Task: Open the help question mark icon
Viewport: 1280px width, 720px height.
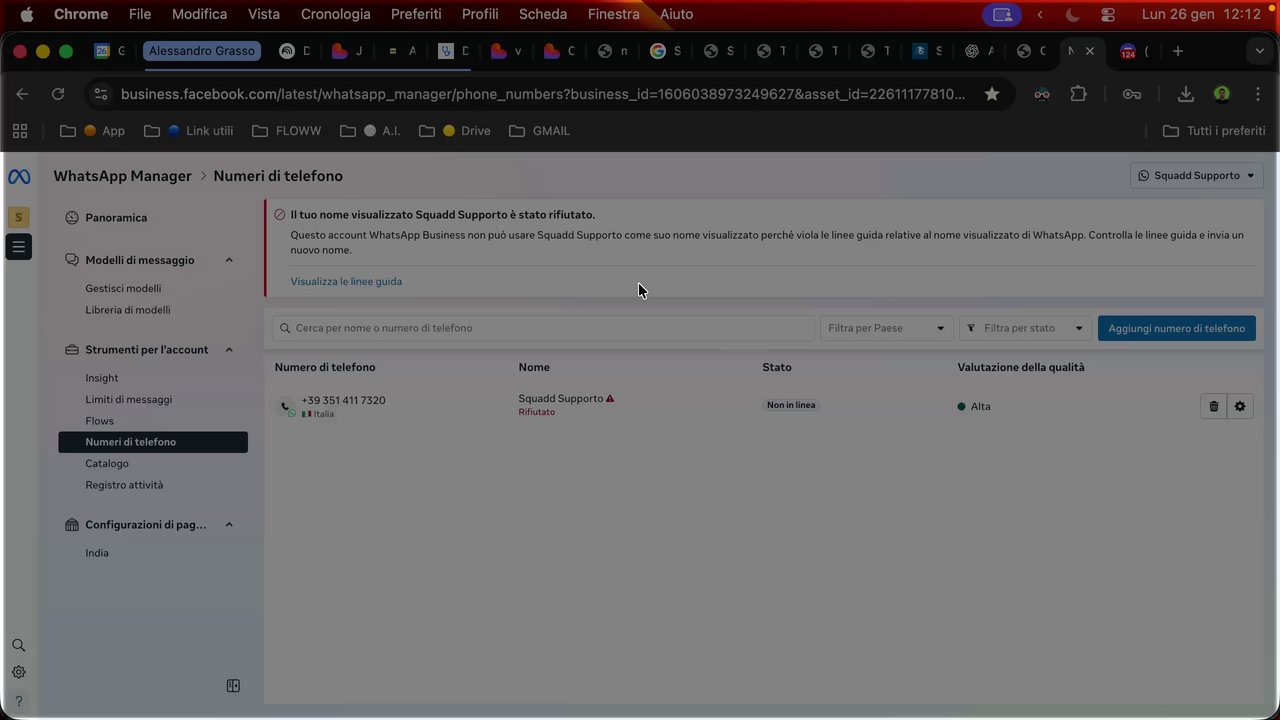Action: pos(18,701)
